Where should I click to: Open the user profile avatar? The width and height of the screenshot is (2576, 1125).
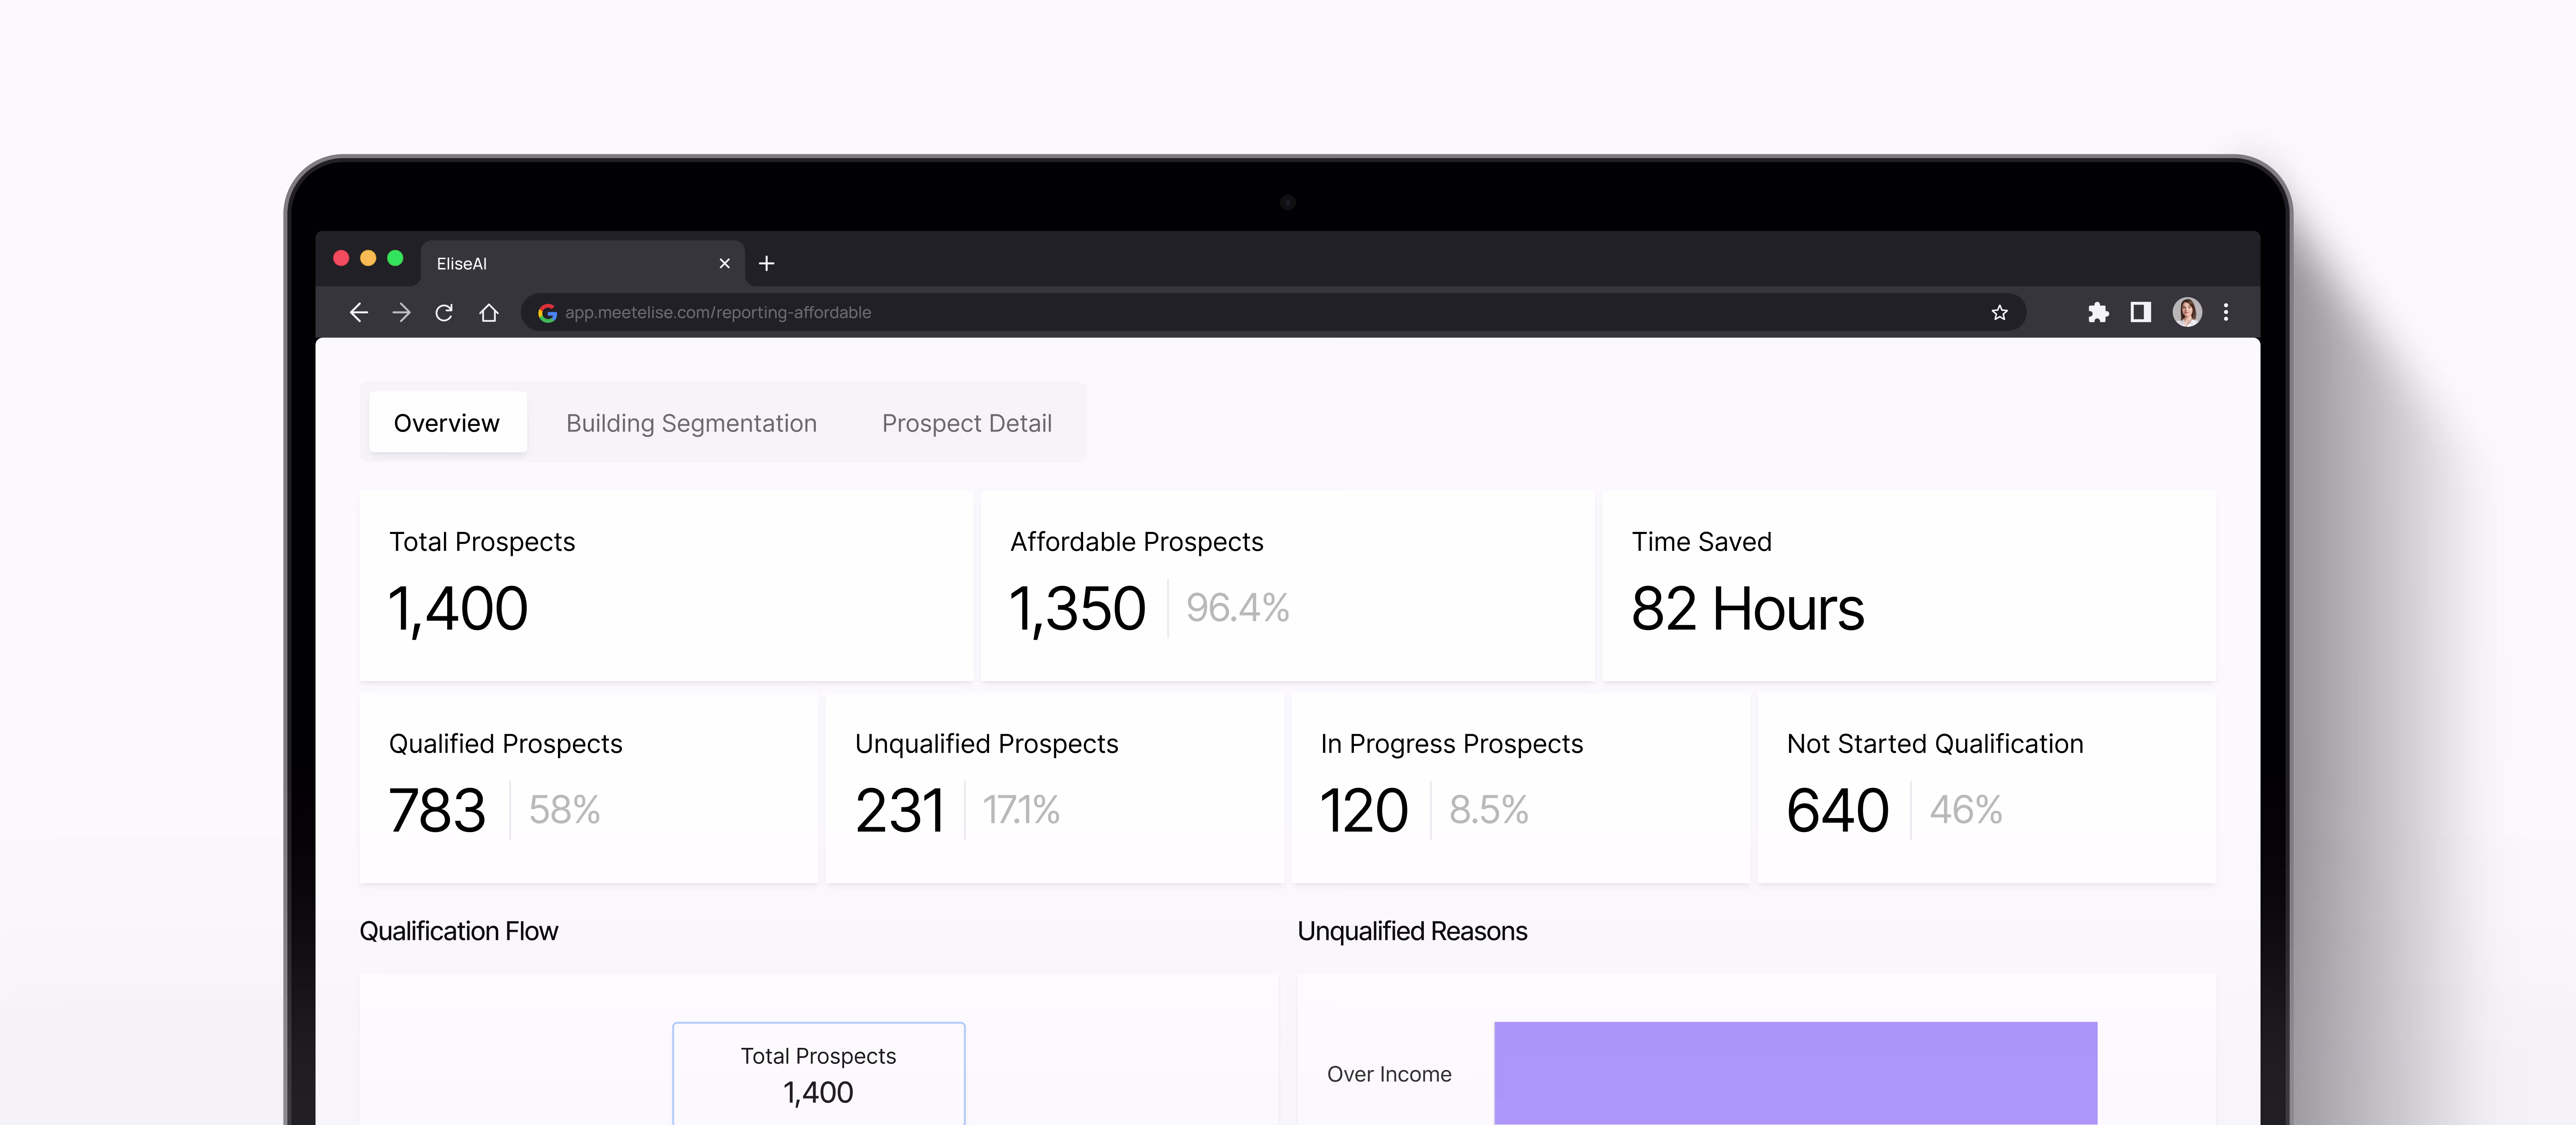pos(2187,312)
